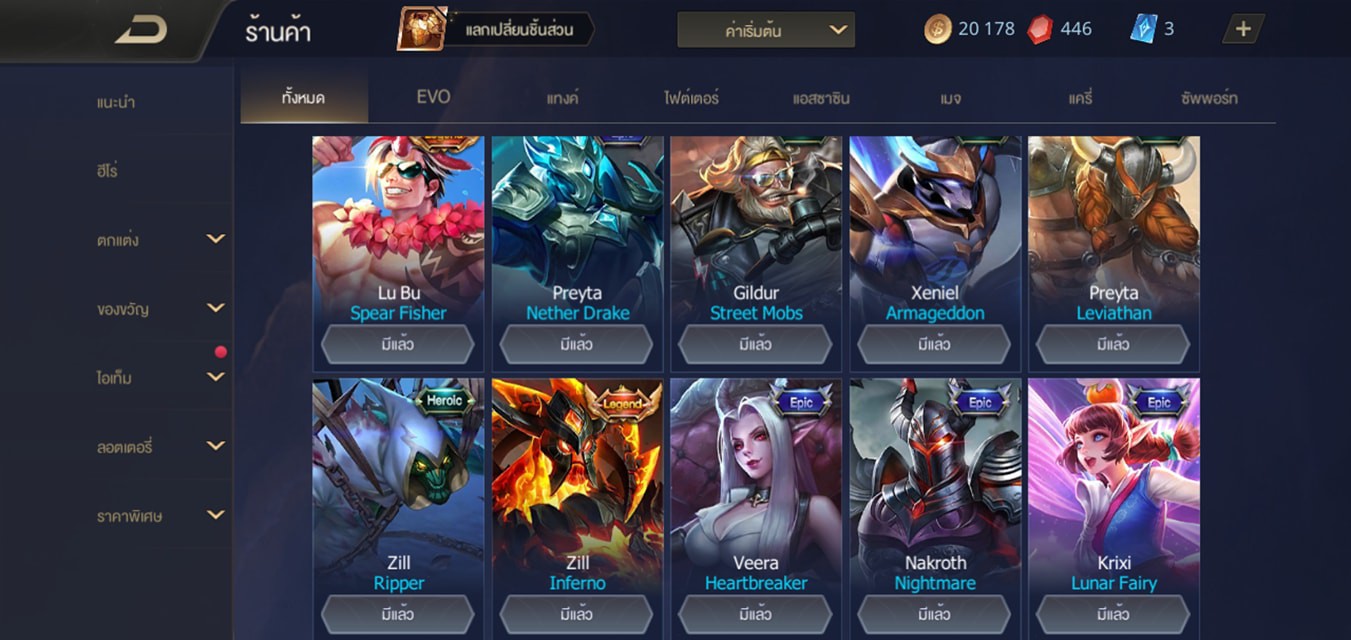Tap the gold coin currency icon
Image resolution: width=1351 pixels, height=640 pixels.
(x=937, y=29)
